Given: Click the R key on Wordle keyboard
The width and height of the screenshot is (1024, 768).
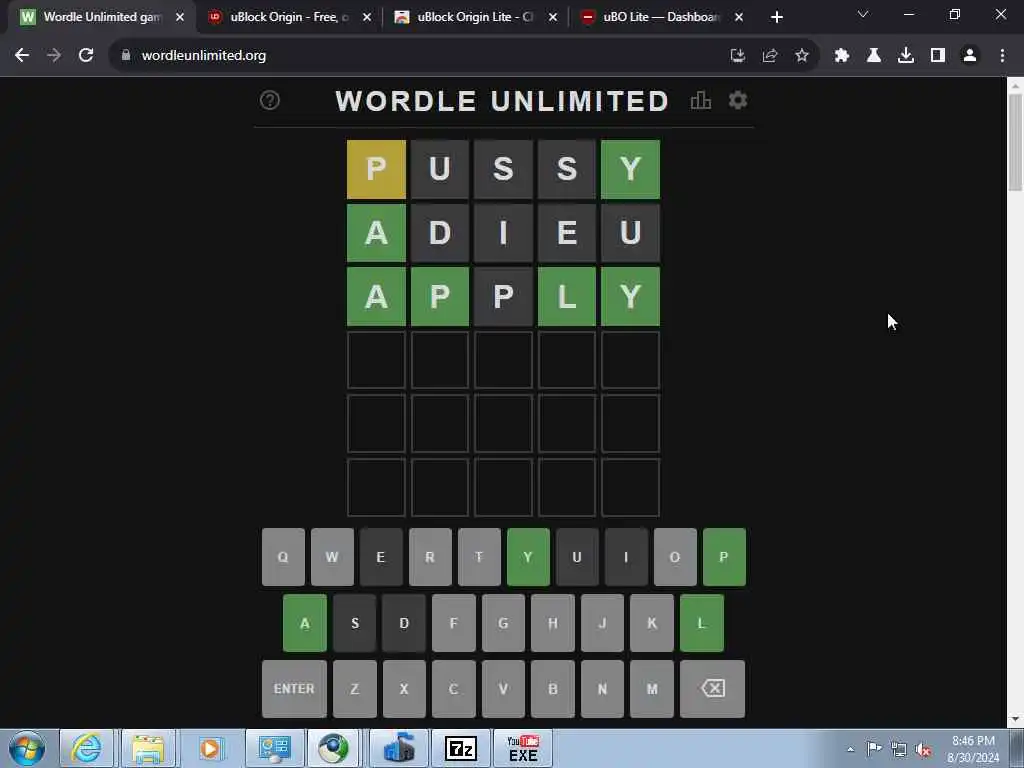Looking at the screenshot, I should 430,557.
